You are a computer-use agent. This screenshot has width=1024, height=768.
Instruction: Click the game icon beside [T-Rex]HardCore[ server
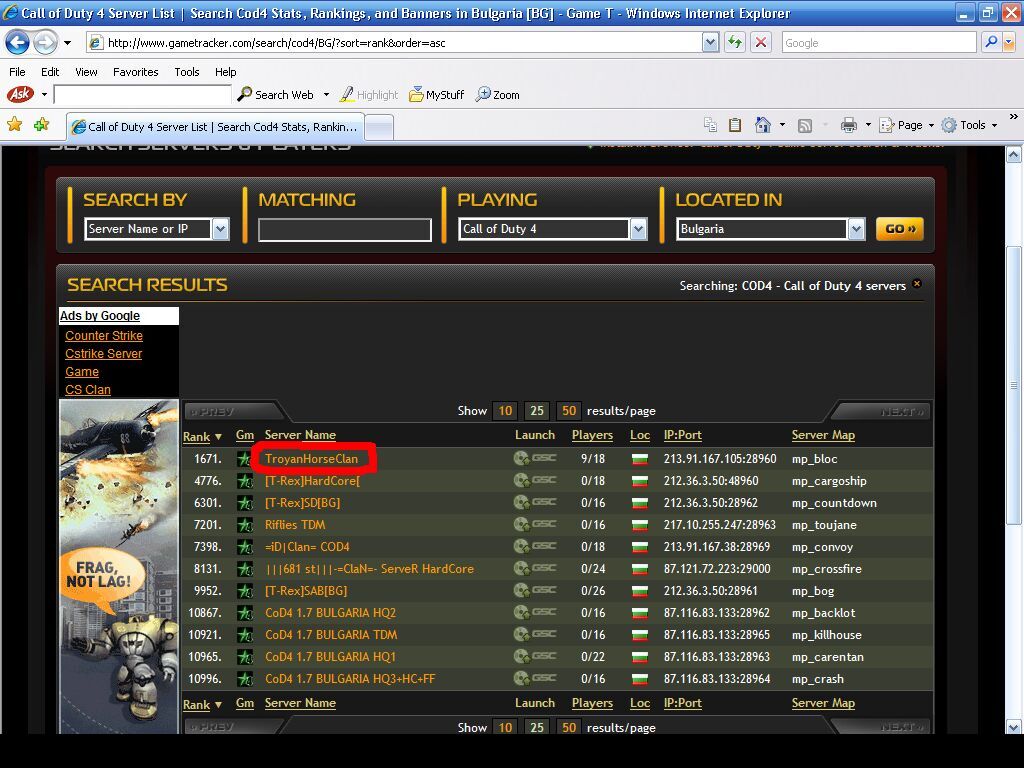[x=244, y=481]
